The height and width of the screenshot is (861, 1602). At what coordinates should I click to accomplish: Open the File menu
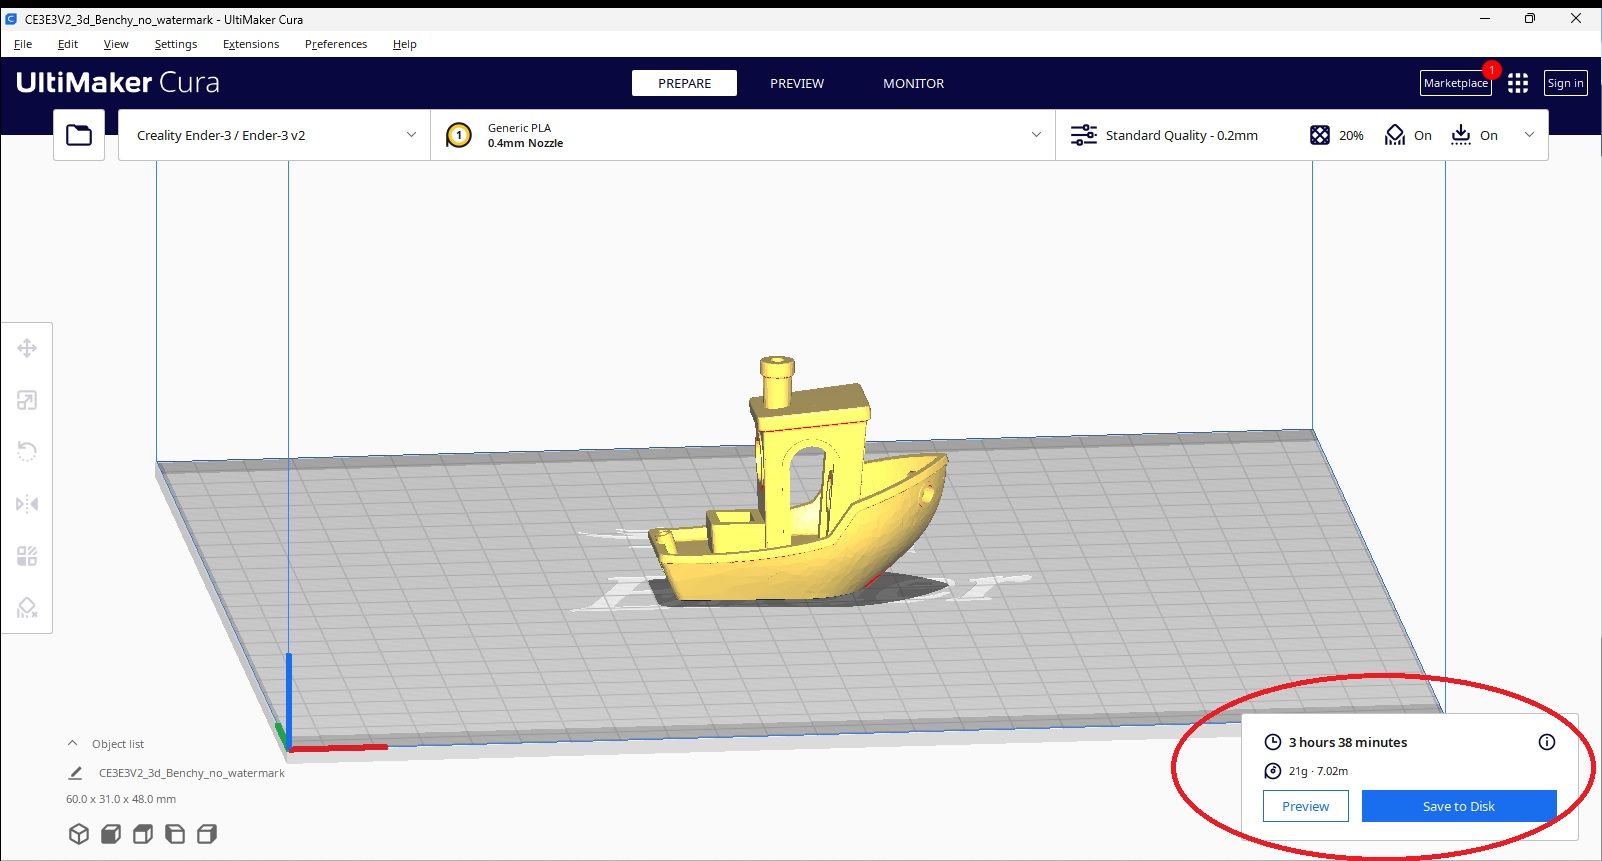(23, 44)
